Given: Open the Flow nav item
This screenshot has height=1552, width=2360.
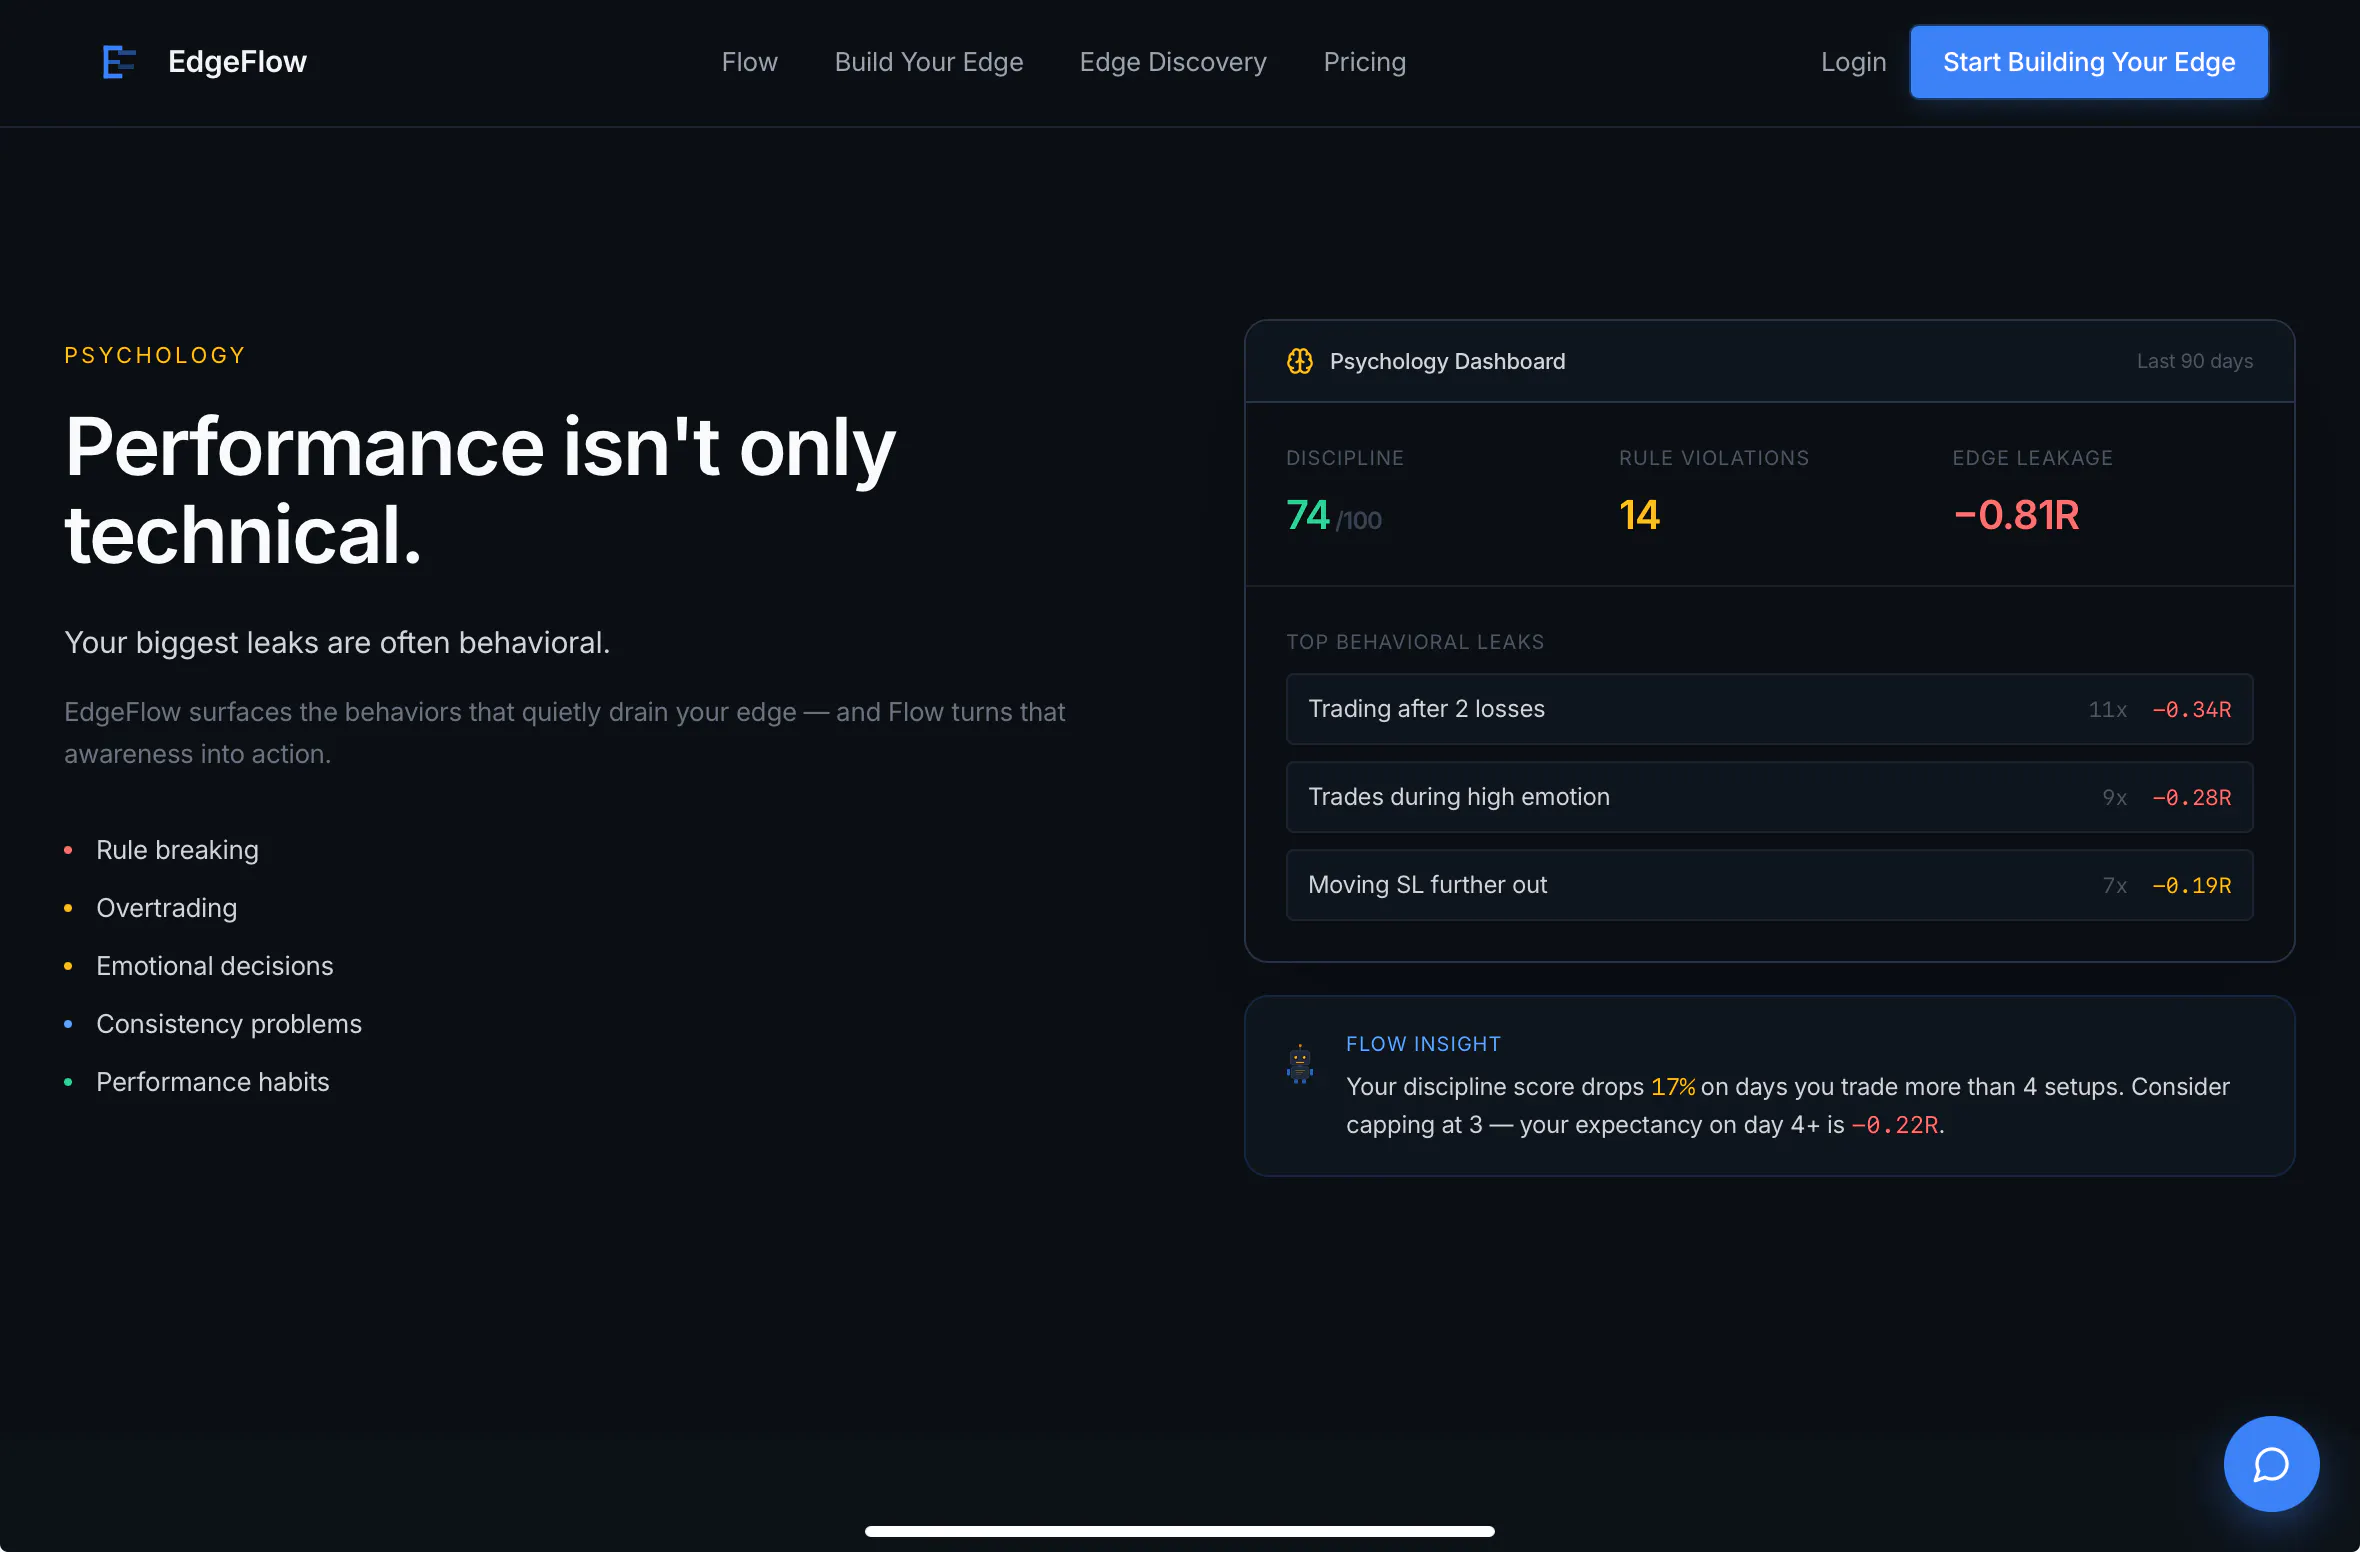Looking at the screenshot, I should [x=750, y=62].
